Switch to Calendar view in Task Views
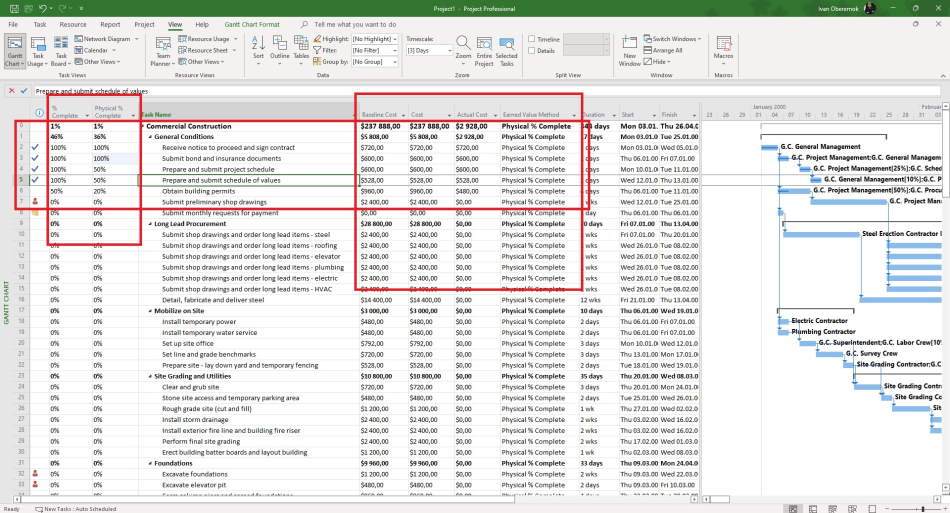Image resolution: width=950 pixels, height=513 pixels. 95,50
